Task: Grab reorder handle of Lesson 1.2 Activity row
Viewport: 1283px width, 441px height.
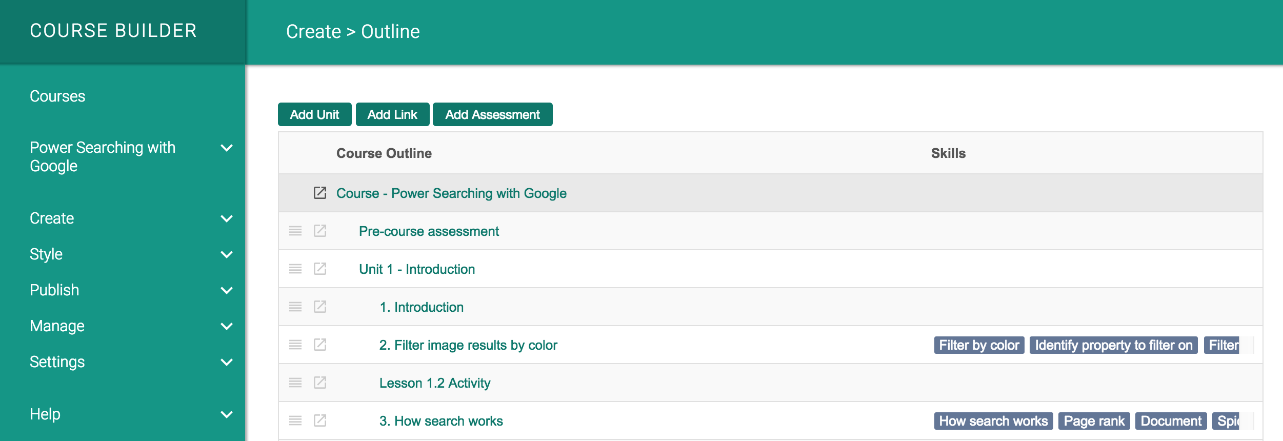Action: tap(295, 383)
